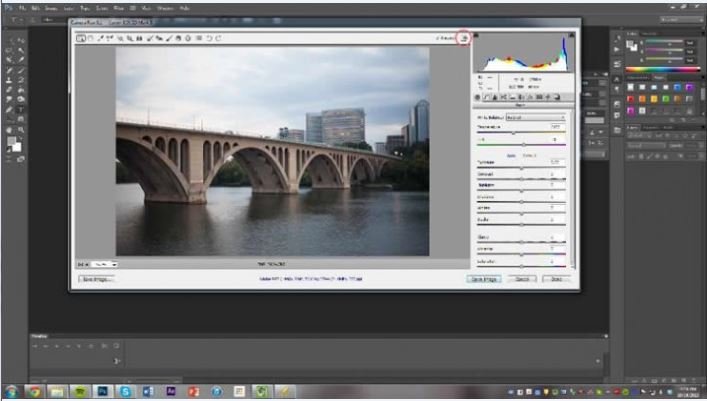Image resolution: width=707 pixels, height=401 pixels.
Task: Select the Lasso tool in Photoshop toolbar
Action: point(9,50)
